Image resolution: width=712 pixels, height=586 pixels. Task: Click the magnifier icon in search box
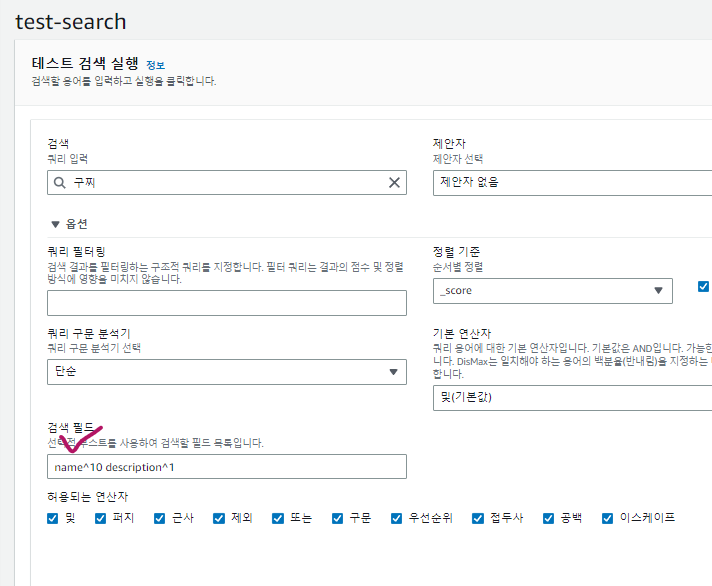click(x=60, y=183)
